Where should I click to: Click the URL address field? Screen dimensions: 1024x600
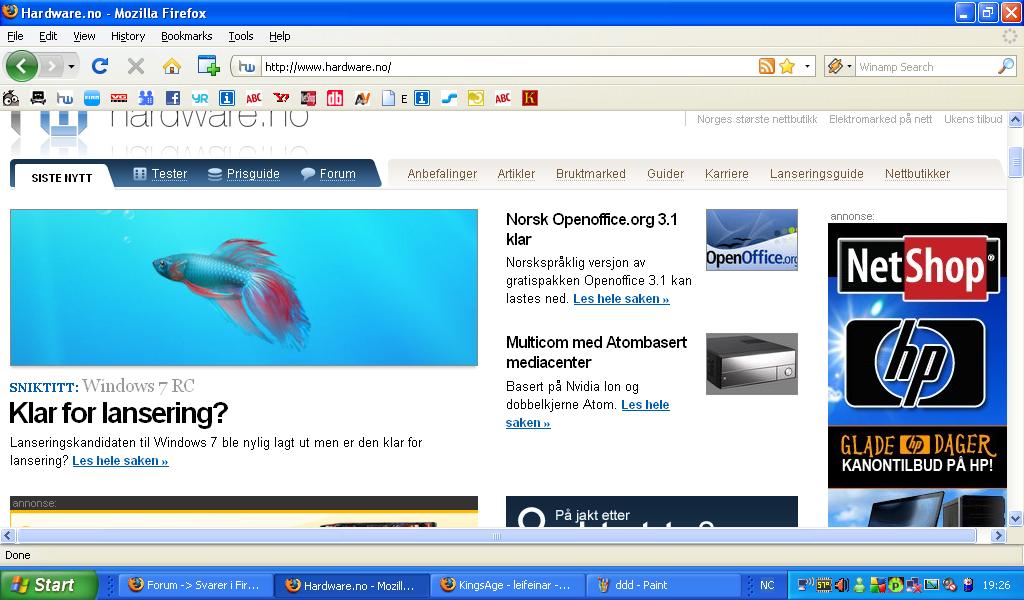tap(508, 67)
